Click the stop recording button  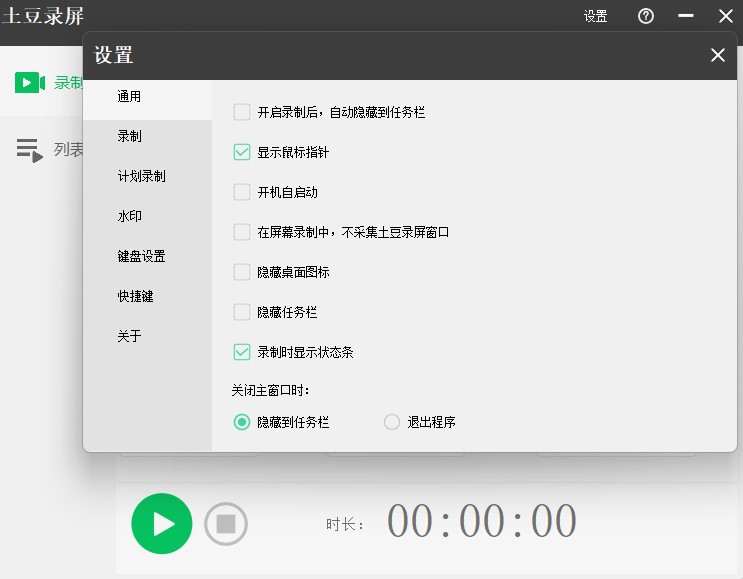226,524
